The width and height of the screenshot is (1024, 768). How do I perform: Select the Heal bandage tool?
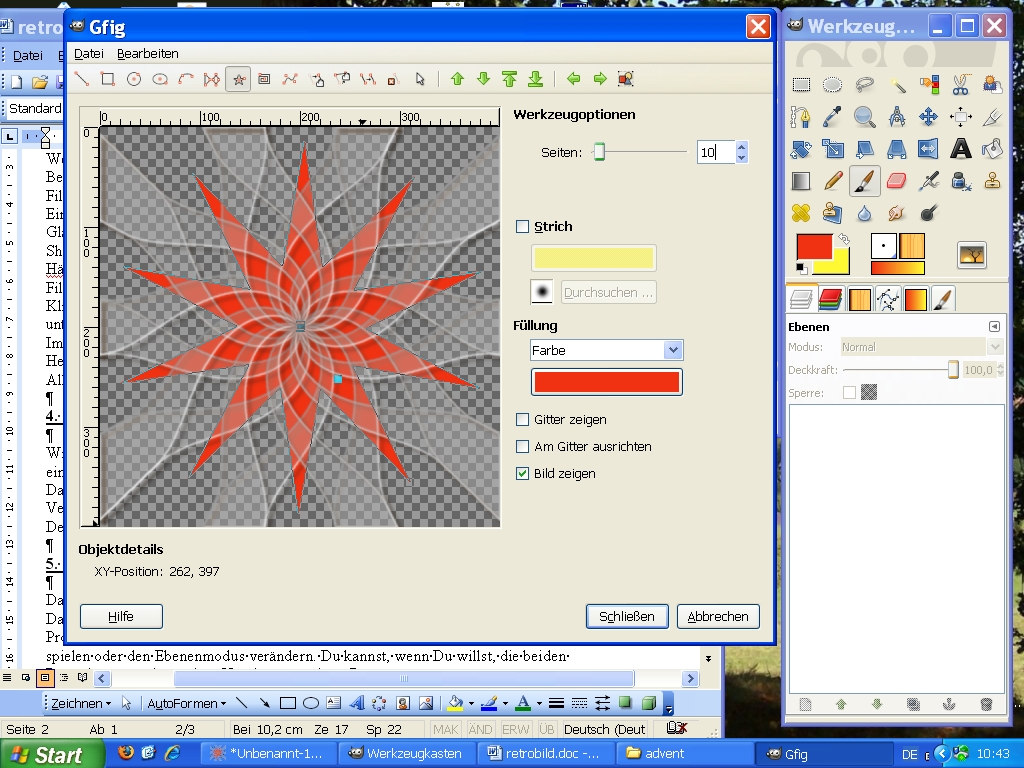pyautogui.click(x=801, y=213)
